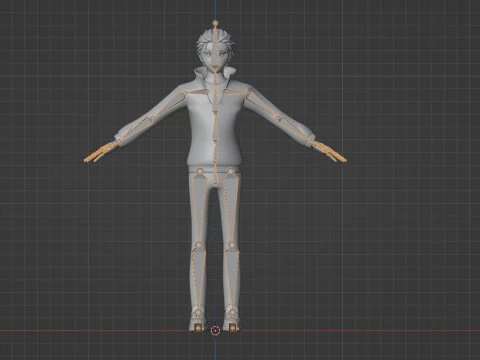Image resolution: width=480 pixels, height=360 pixels.
Task: Select the hip joint sphere on screen-left leg
Action: 200,171
